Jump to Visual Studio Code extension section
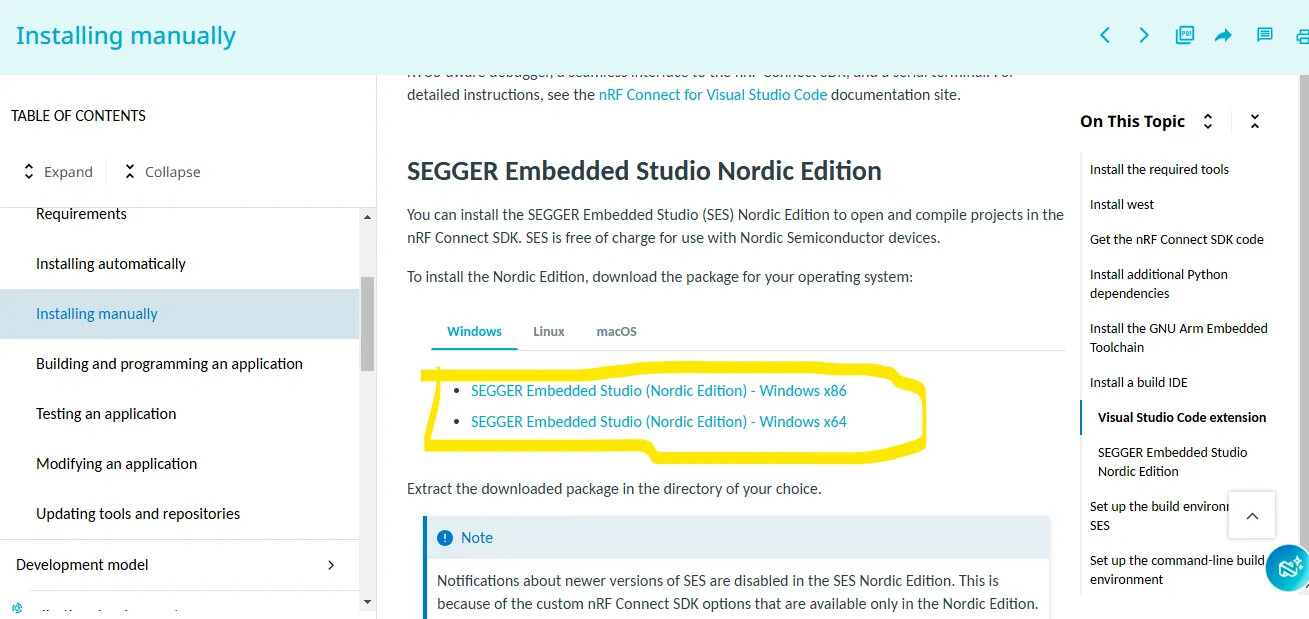 coord(1182,418)
